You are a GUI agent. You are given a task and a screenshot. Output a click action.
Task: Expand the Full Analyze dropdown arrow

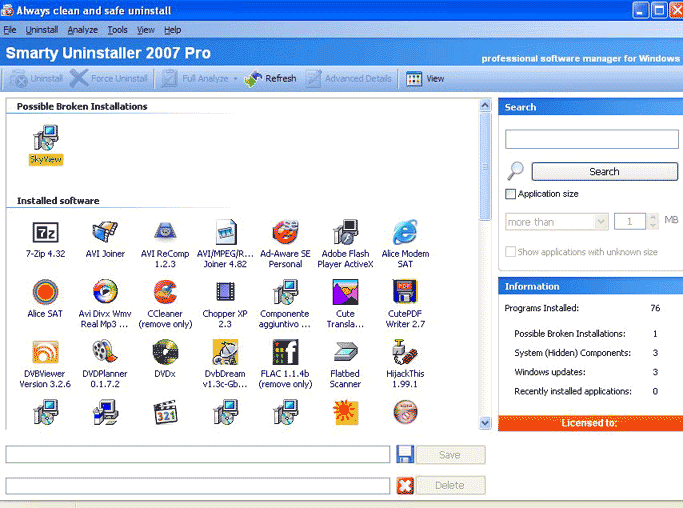236,78
